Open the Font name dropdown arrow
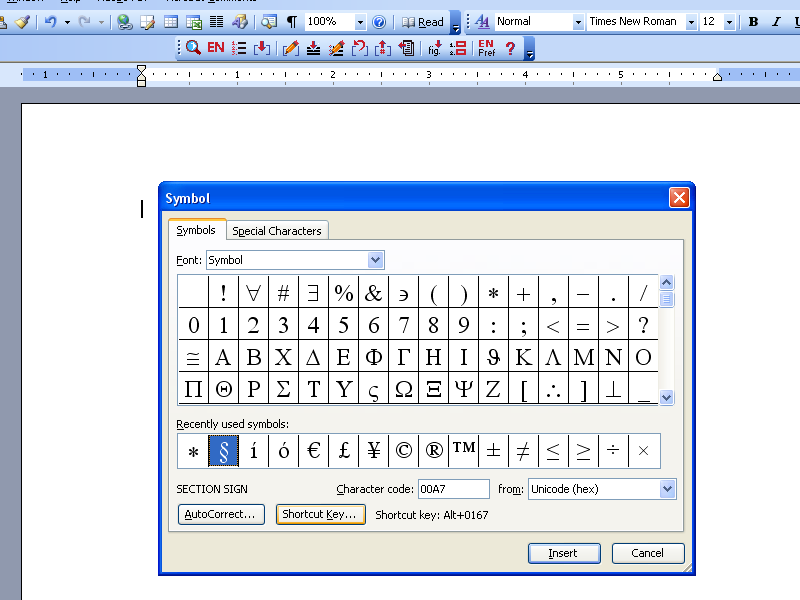Viewport: 800px width, 600px height. [691, 22]
